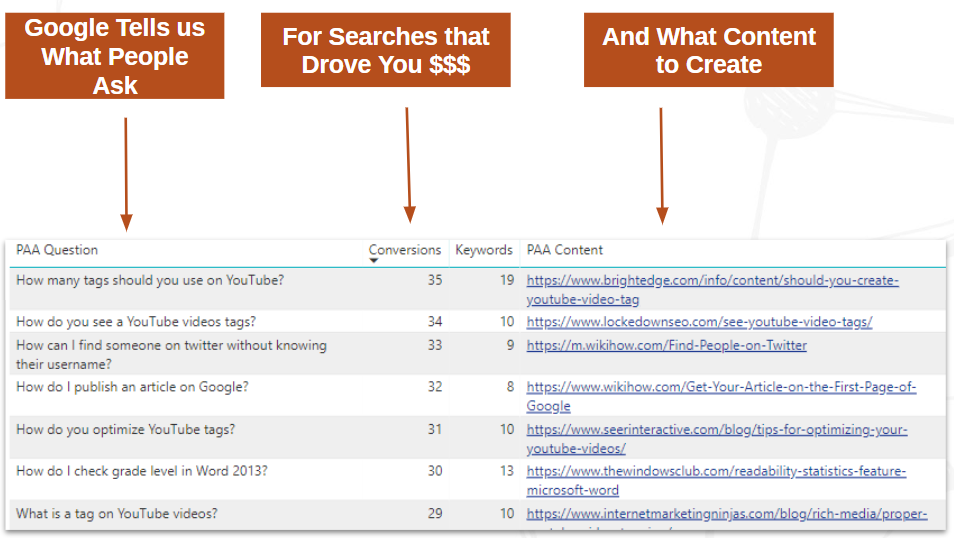Sort by the Conversions column header

click(x=404, y=250)
